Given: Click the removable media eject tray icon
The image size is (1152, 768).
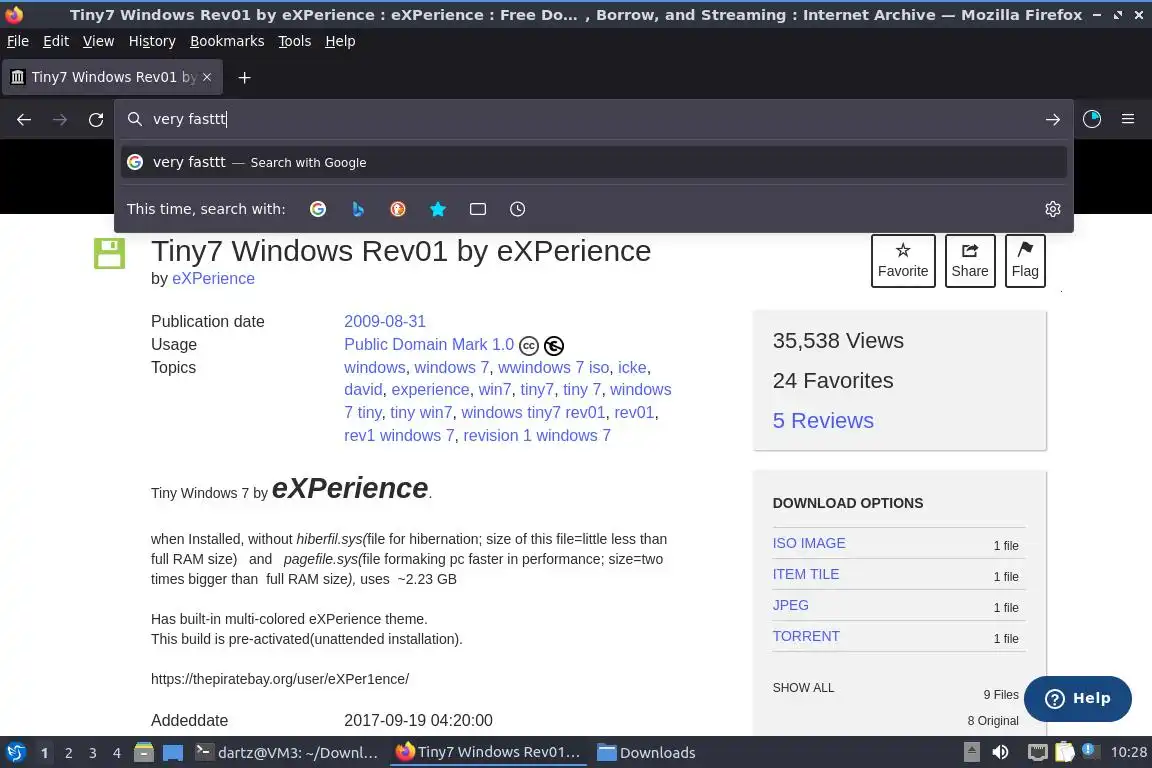Looking at the screenshot, I should click(x=972, y=753).
